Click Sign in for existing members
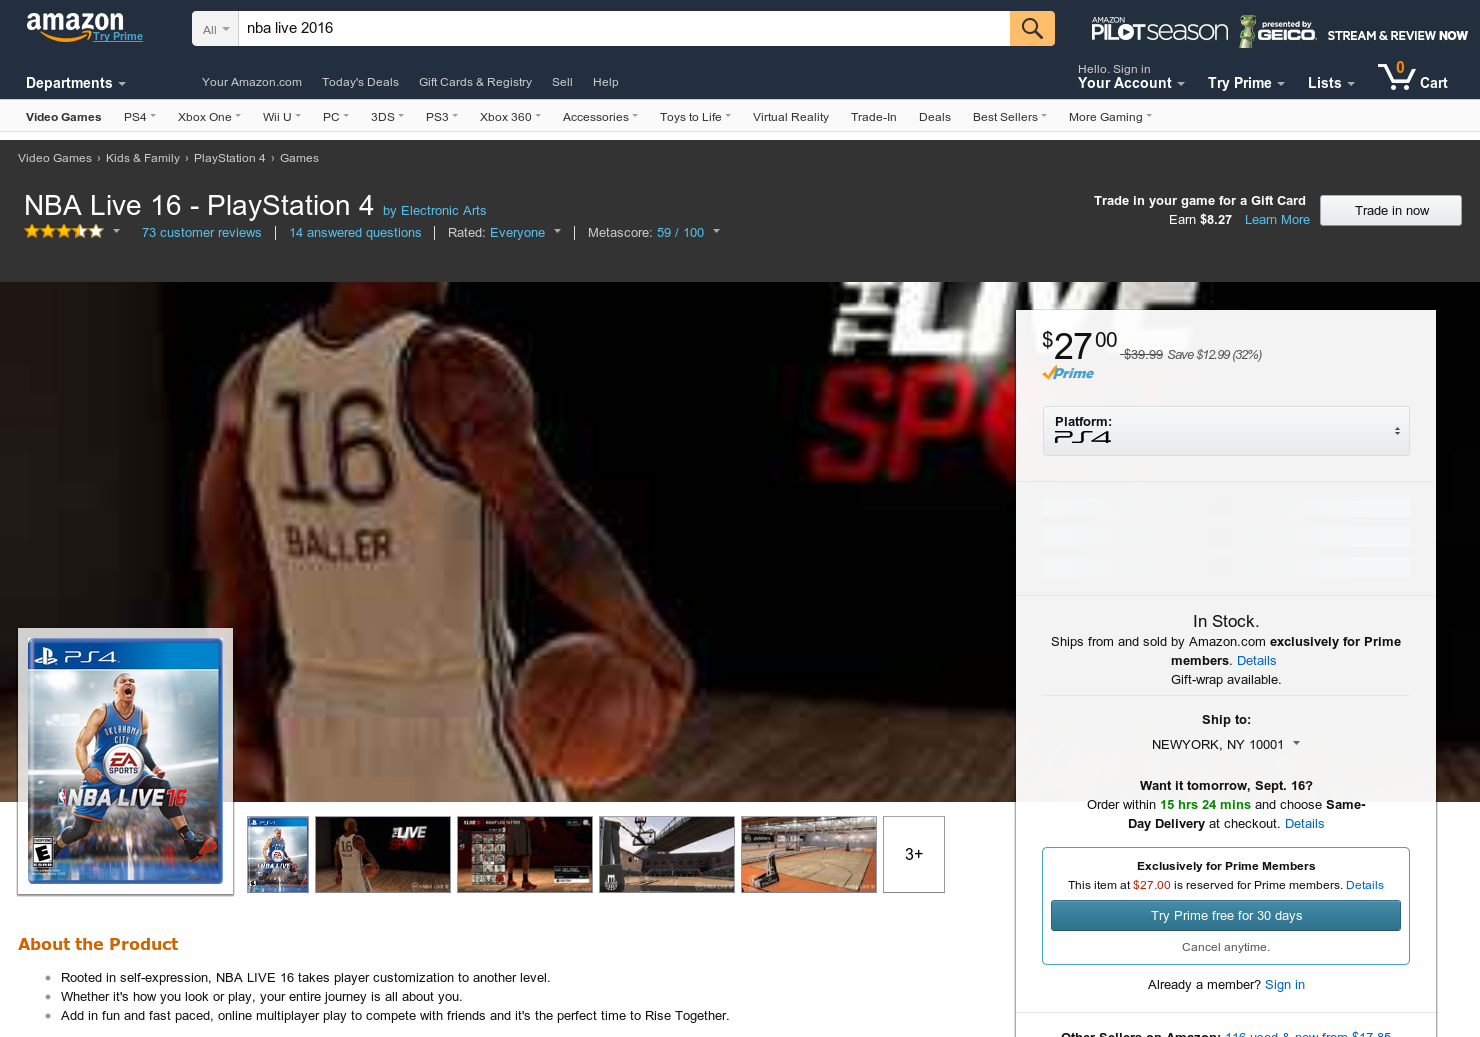This screenshot has width=1480, height=1037. pyautogui.click(x=1285, y=985)
